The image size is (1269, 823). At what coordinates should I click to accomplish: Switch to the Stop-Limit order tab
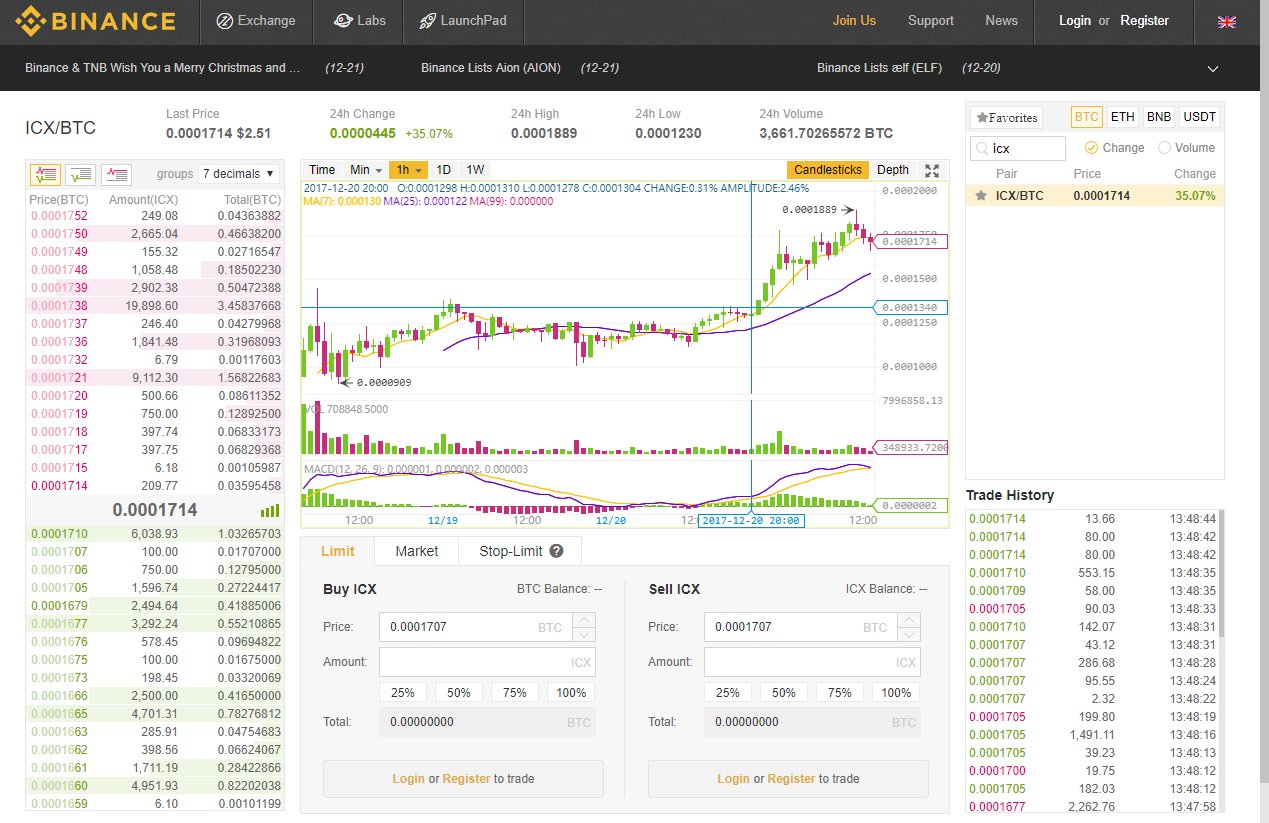coord(520,551)
